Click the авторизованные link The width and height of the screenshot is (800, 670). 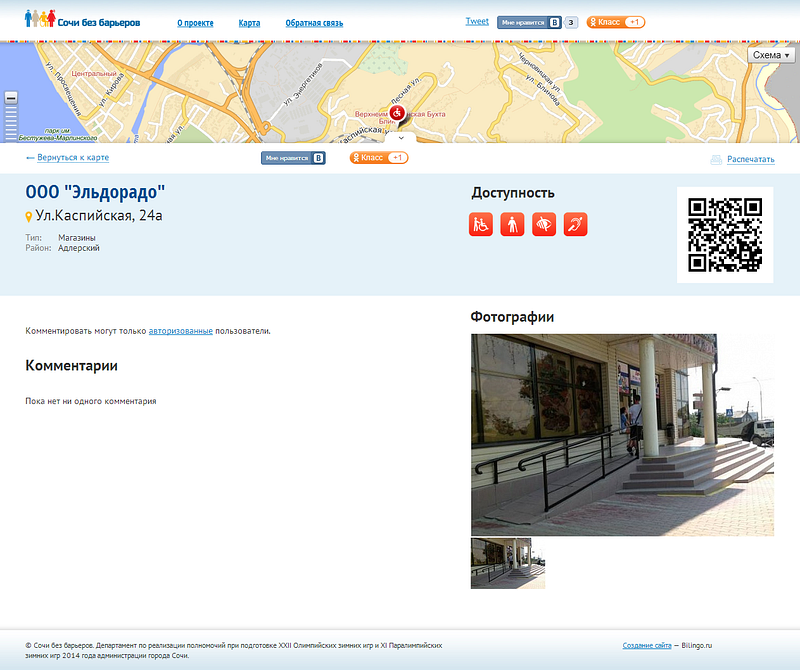click(181, 331)
